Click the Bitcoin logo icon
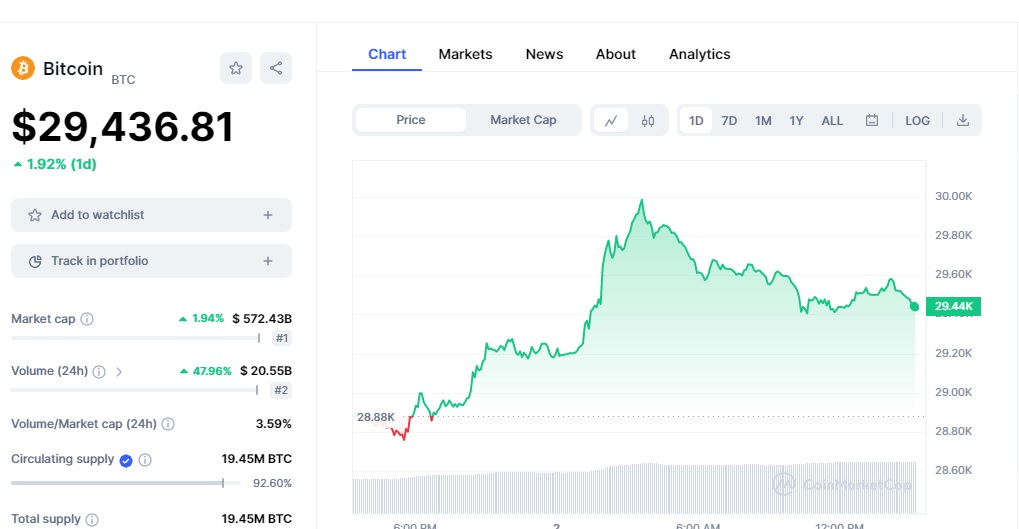Viewport: 1019px width, 529px height. pos(23,68)
